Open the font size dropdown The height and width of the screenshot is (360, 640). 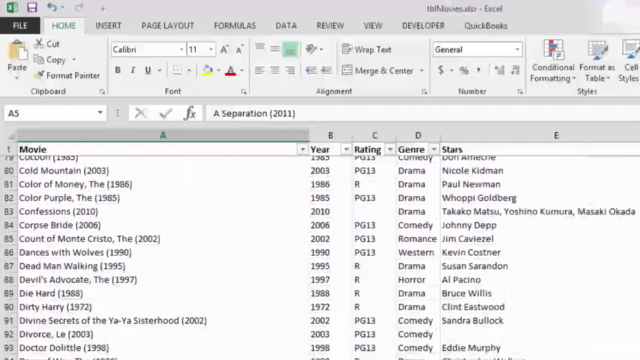tap(211, 49)
